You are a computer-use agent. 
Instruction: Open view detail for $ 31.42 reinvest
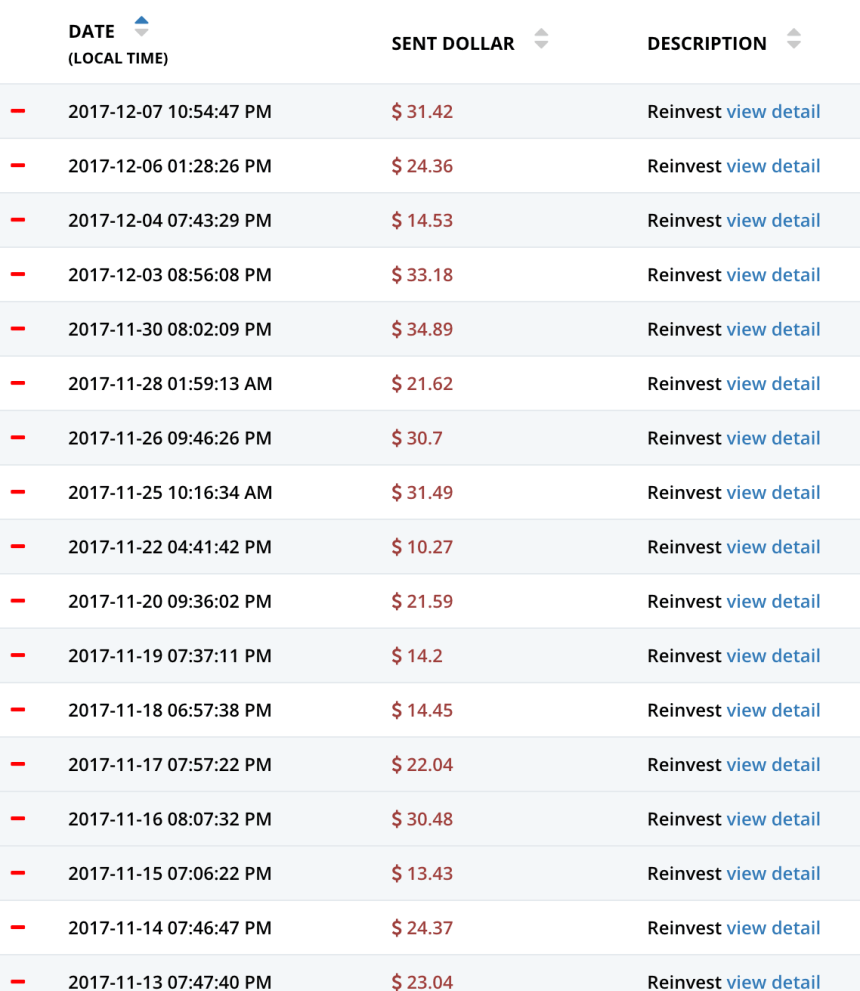coord(773,112)
